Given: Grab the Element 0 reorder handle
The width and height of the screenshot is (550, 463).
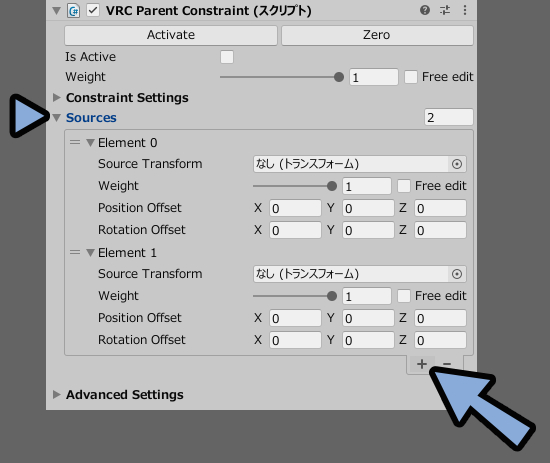Looking at the screenshot, I should [75, 142].
